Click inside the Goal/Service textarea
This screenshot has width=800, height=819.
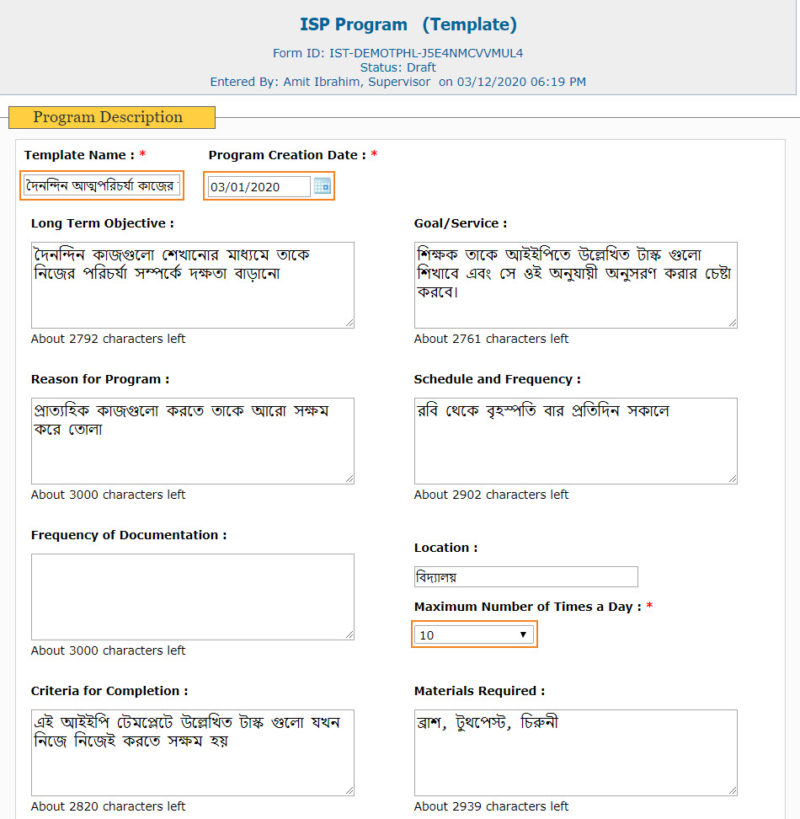[x=575, y=285]
